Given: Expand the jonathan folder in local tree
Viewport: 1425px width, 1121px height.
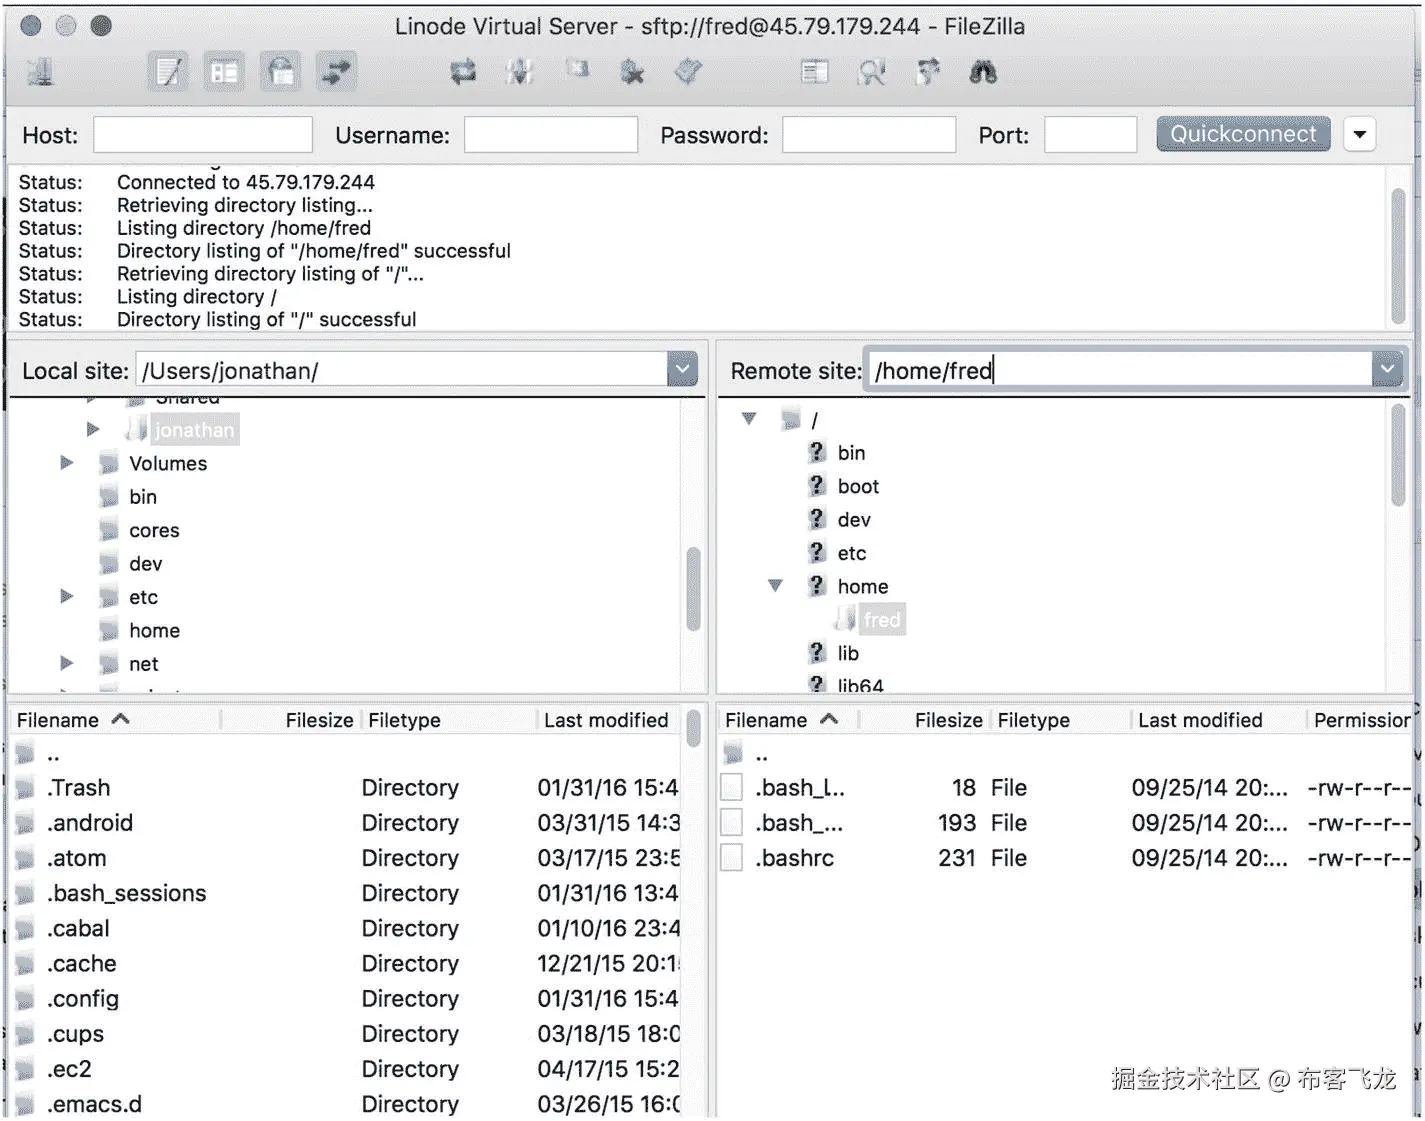Looking at the screenshot, I should coord(93,429).
